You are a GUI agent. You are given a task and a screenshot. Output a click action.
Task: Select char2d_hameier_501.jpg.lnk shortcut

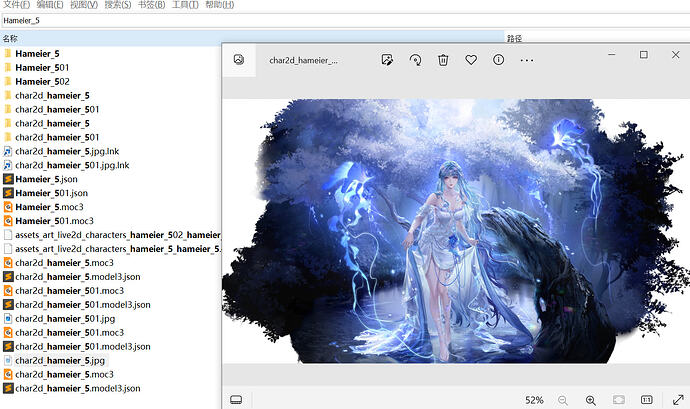(72, 166)
